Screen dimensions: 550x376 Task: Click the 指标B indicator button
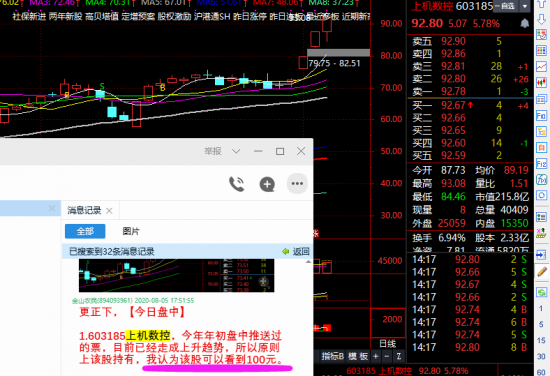click(x=333, y=356)
